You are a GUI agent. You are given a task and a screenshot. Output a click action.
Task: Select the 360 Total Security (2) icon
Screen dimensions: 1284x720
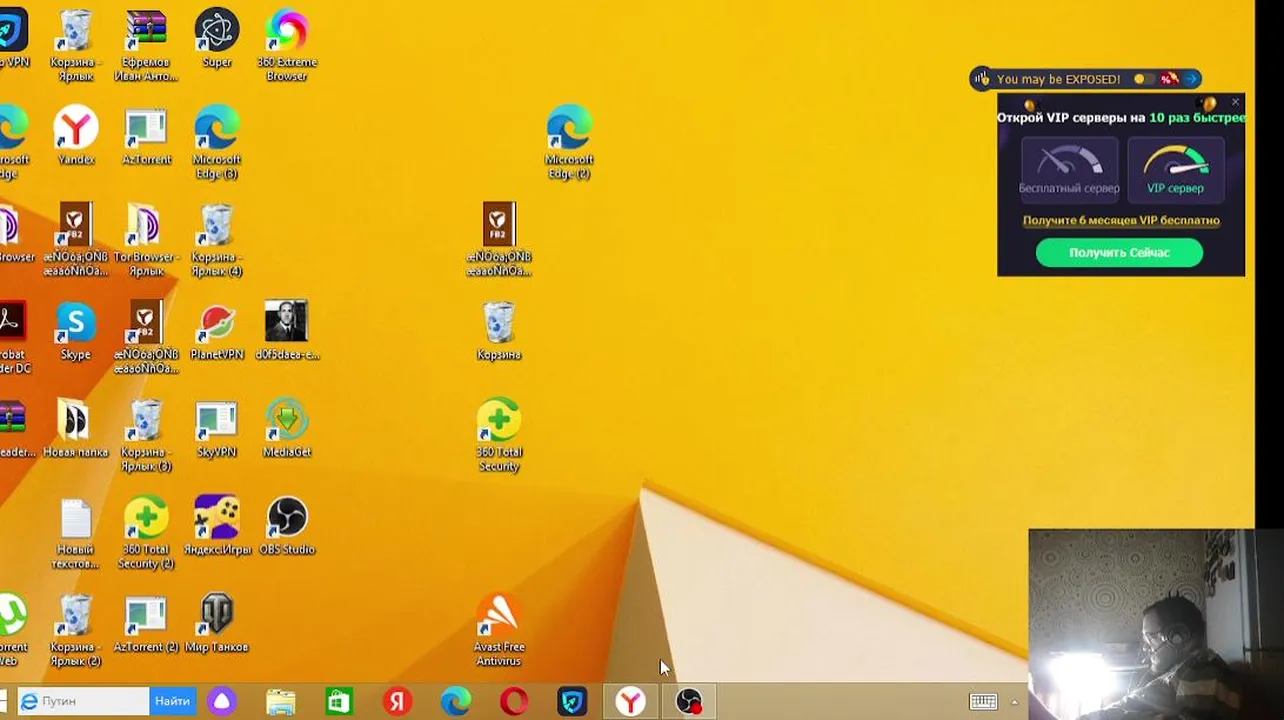146,532
